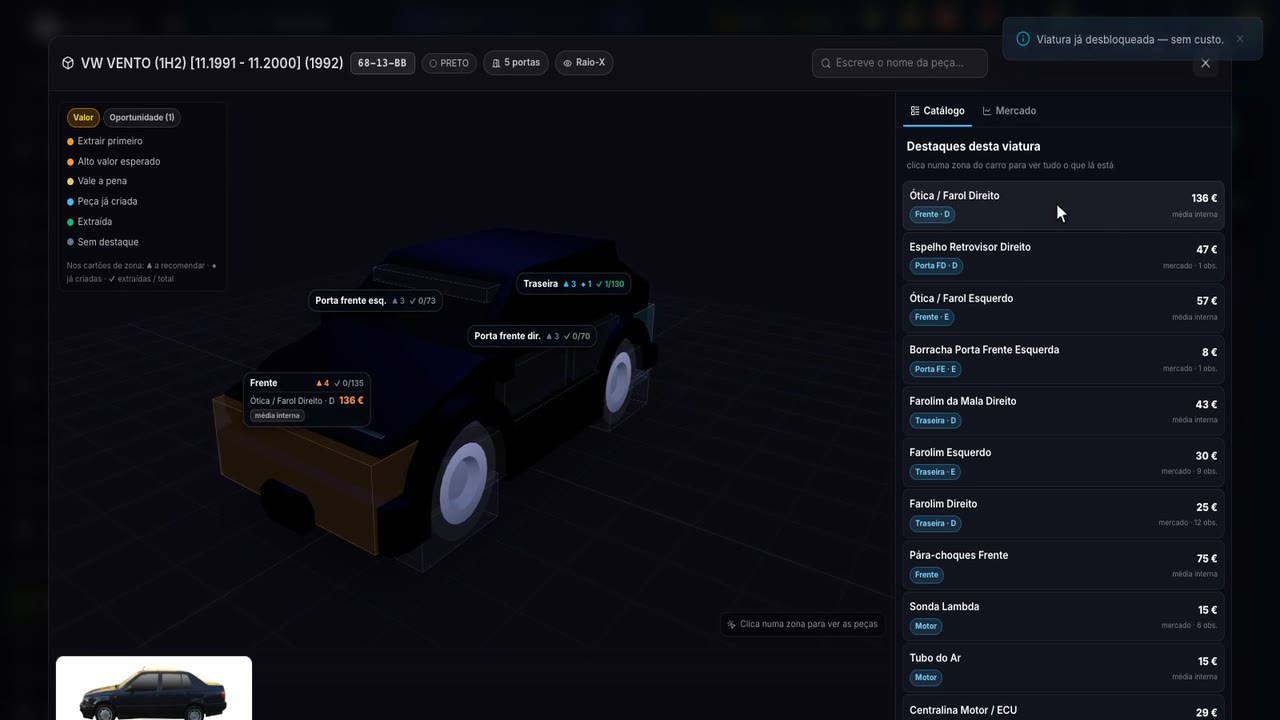Select Farolim Esquerdo item

tap(1063, 462)
